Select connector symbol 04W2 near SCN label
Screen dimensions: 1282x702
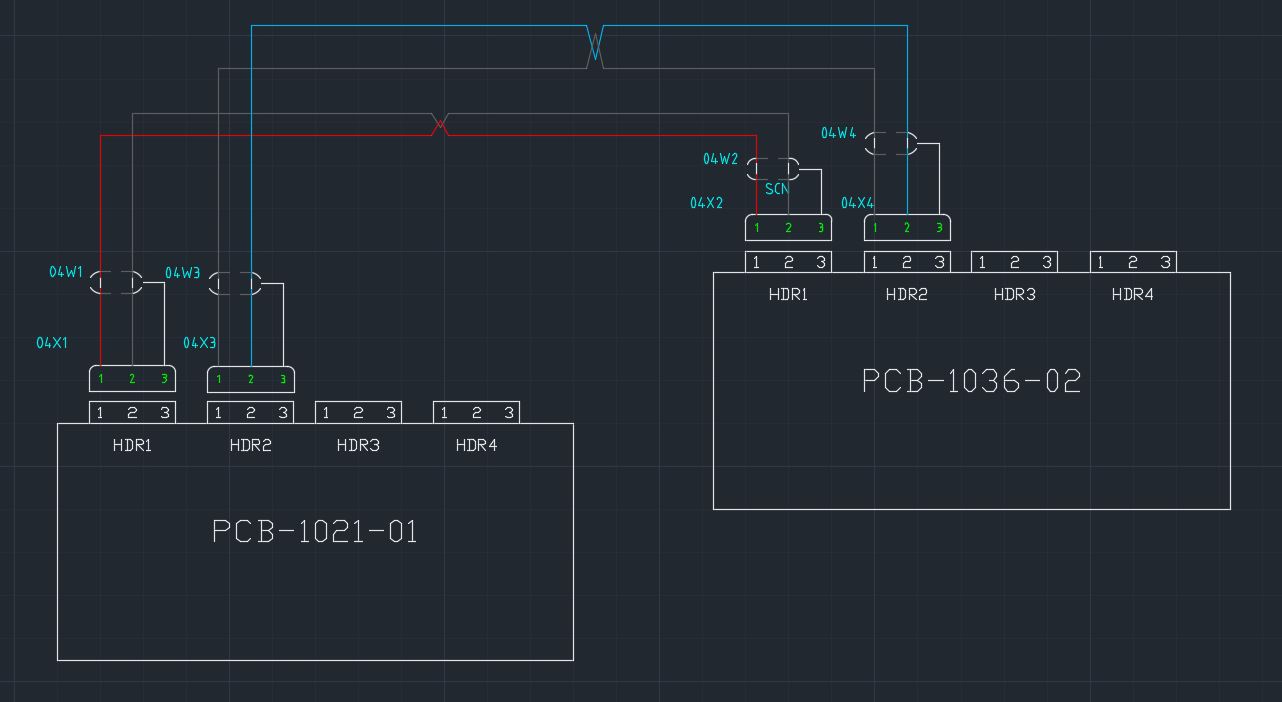(775, 168)
